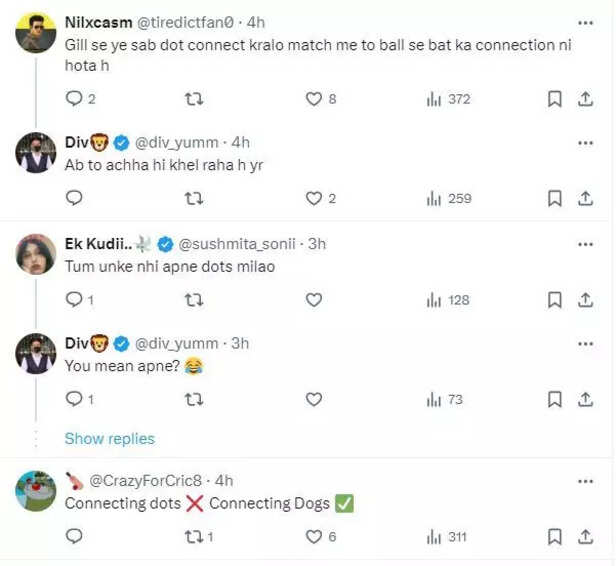This screenshot has height=566, width=616.
Task: Open Nilxcasm's profile avatar
Action: point(36,35)
